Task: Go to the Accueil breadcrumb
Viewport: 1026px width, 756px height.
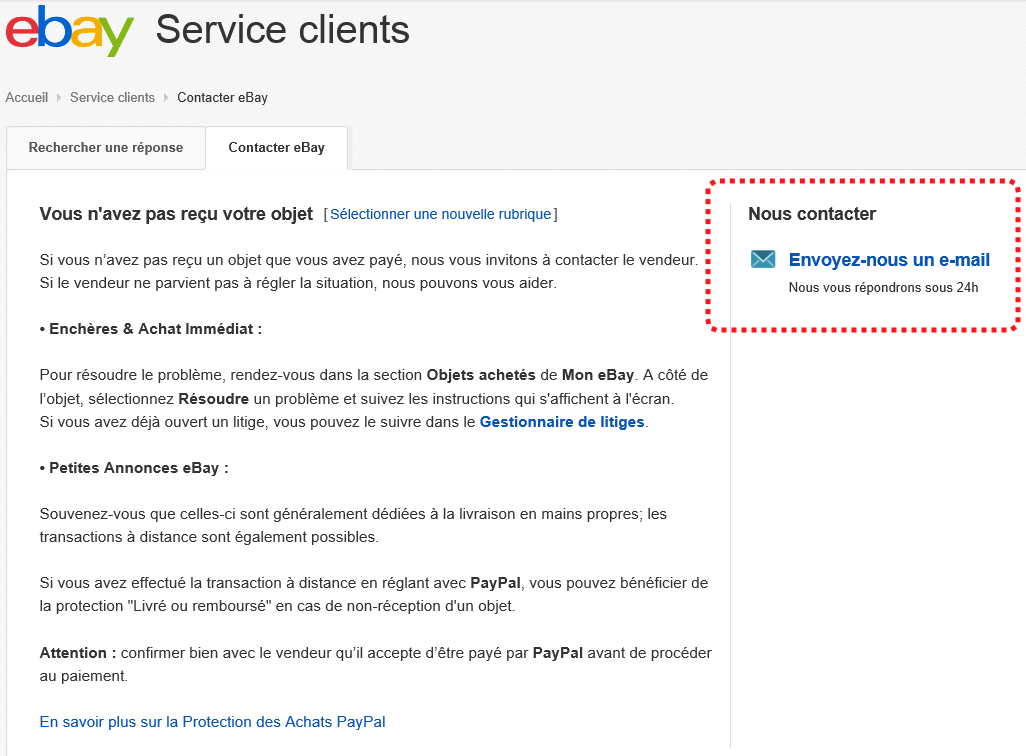Action: pyautogui.click(x=27, y=98)
